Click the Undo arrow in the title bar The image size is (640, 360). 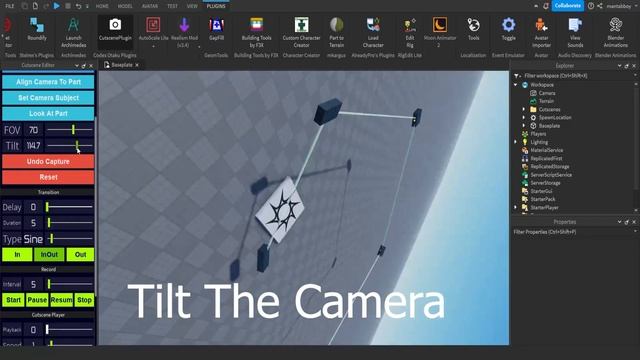coord(78,6)
